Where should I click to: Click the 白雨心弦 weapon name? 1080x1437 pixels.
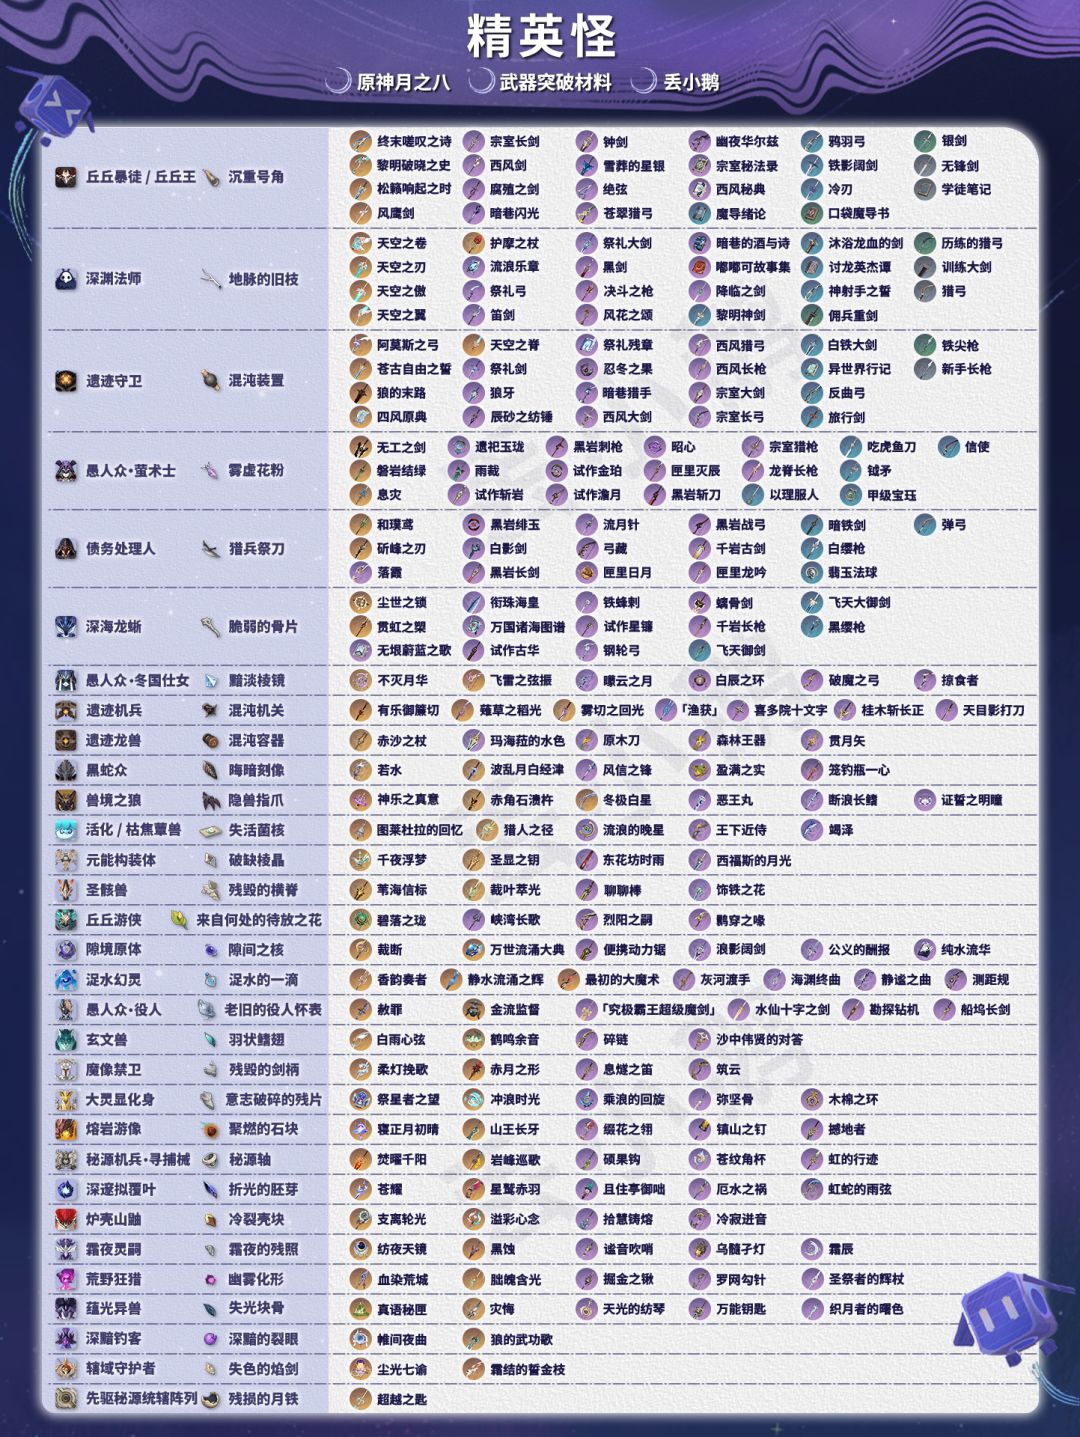(402, 1039)
